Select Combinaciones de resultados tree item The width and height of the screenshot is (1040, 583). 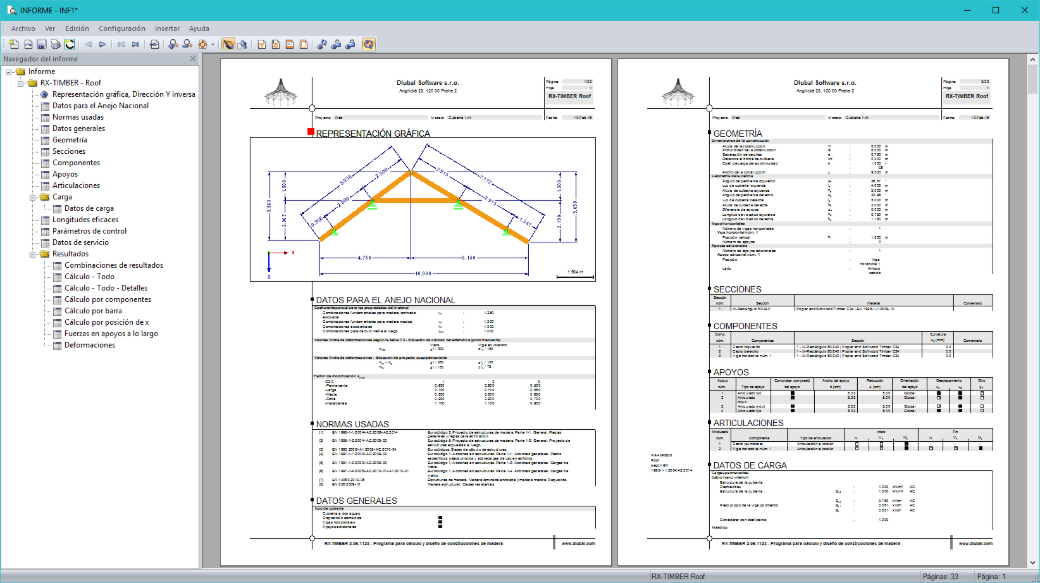tap(113, 265)
